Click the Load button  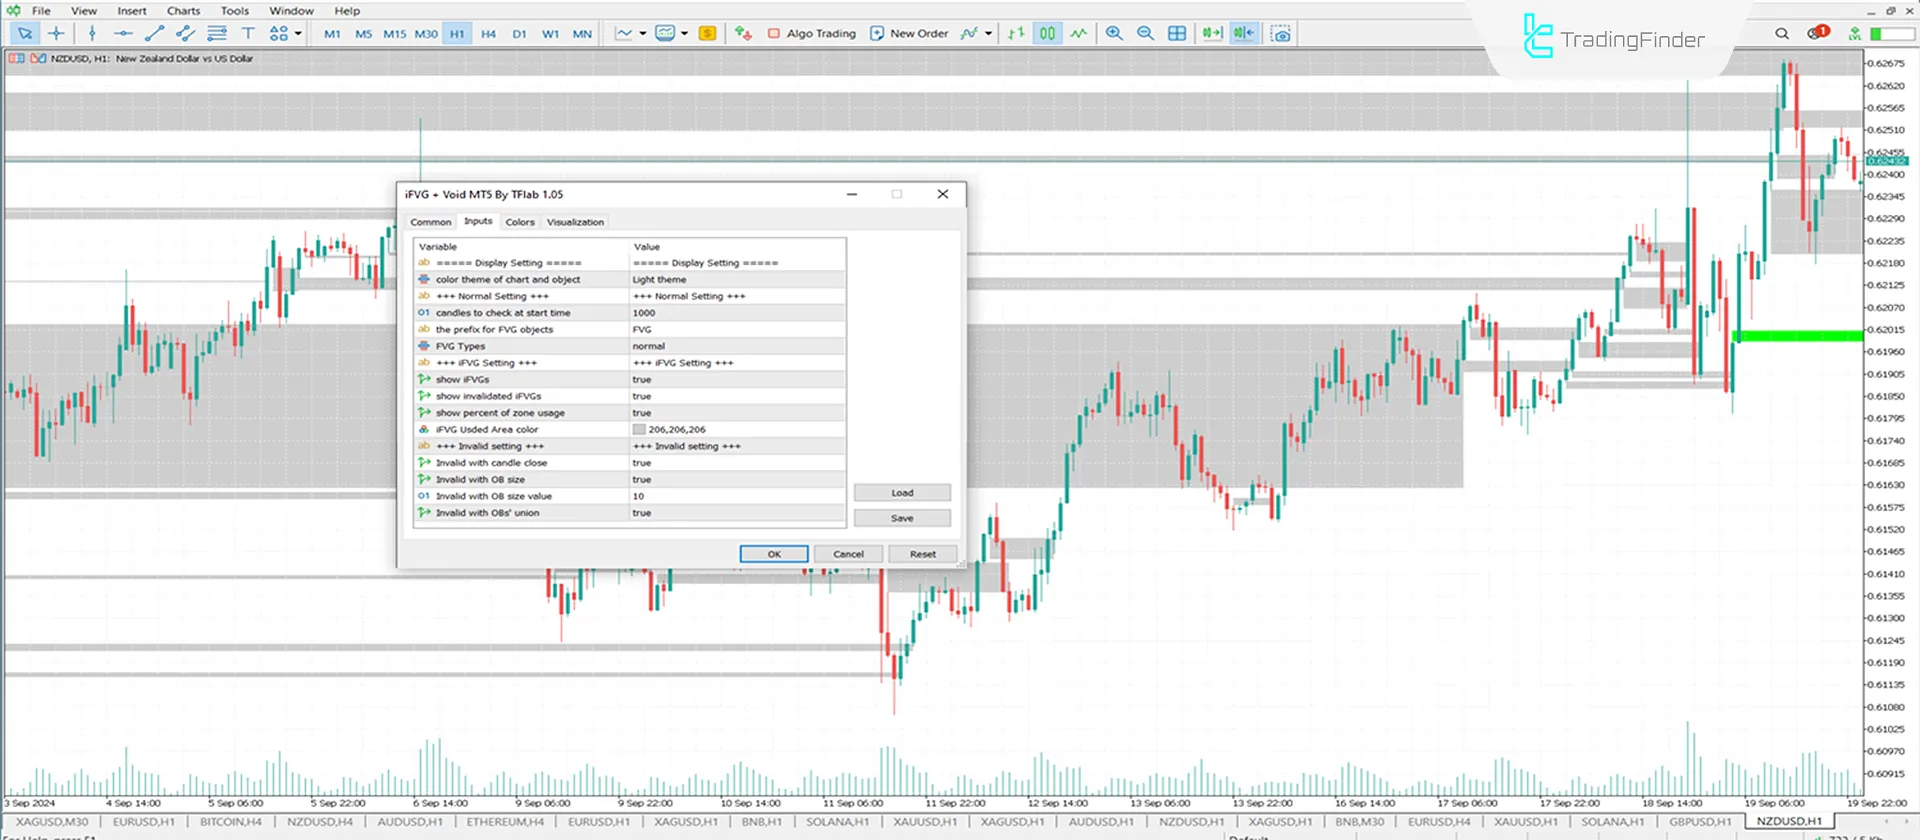(x=901, y=493)
